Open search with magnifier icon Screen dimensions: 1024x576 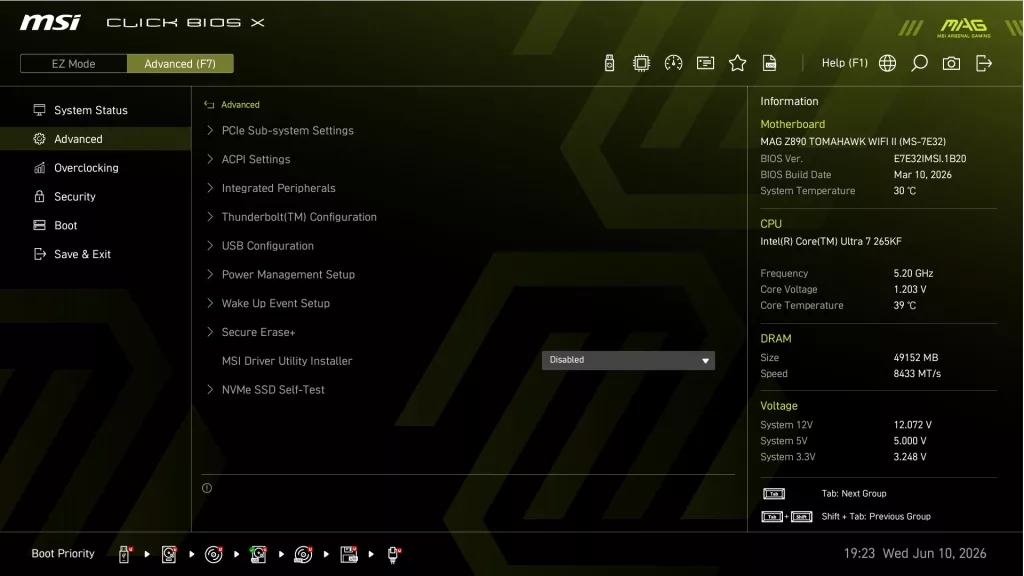[x=919, y=63]
